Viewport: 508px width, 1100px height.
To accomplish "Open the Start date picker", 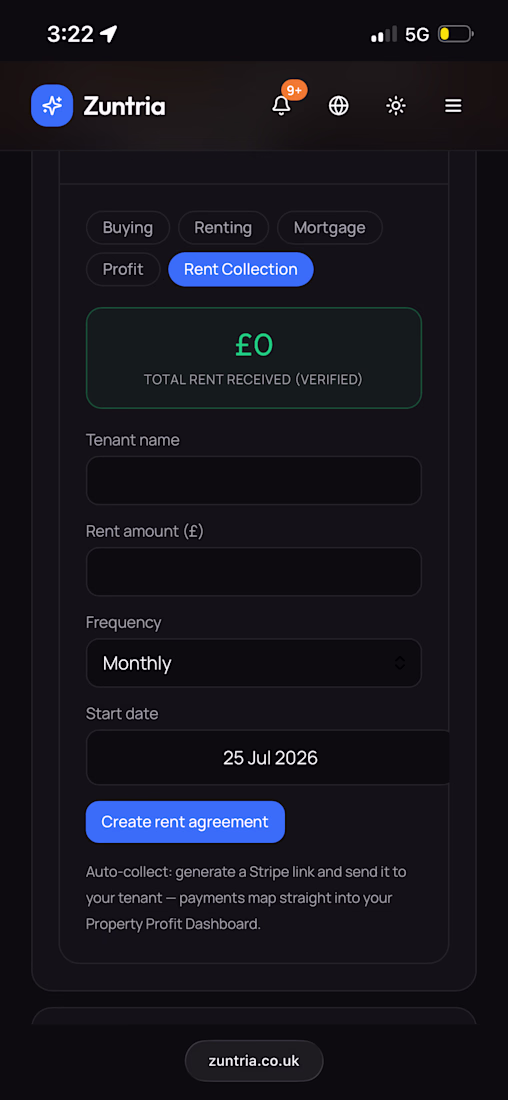I will pyautogui.click(x=268, y=758).
